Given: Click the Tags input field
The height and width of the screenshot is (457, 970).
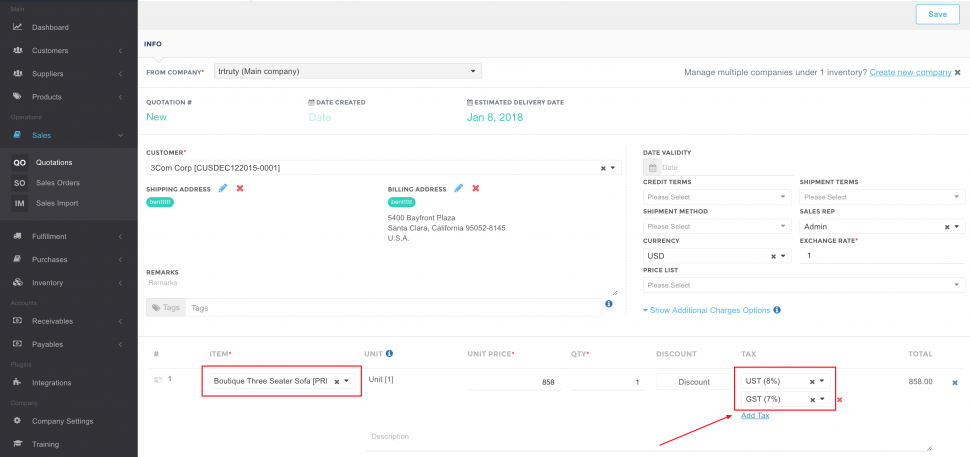Looking at the screenshot, I should pyautogui.click(x=393, y=307).
